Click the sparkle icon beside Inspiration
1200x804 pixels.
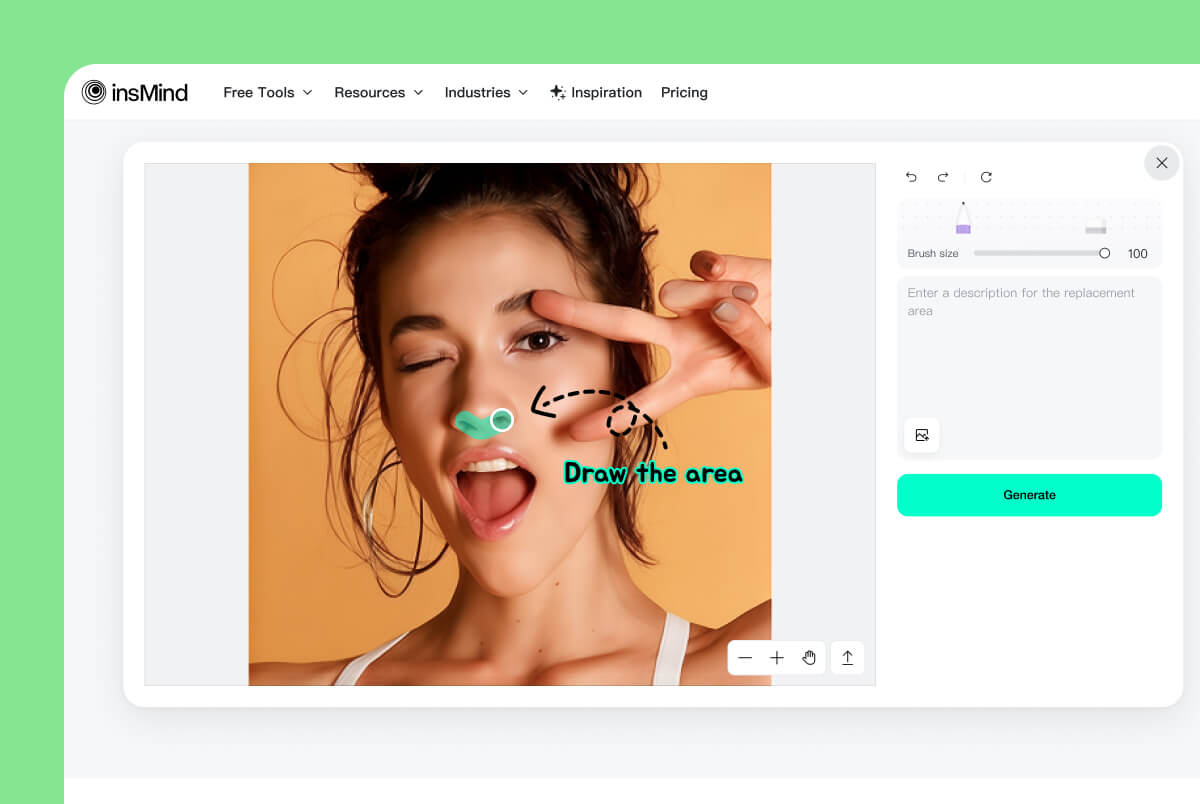click(x=557, y=92)
